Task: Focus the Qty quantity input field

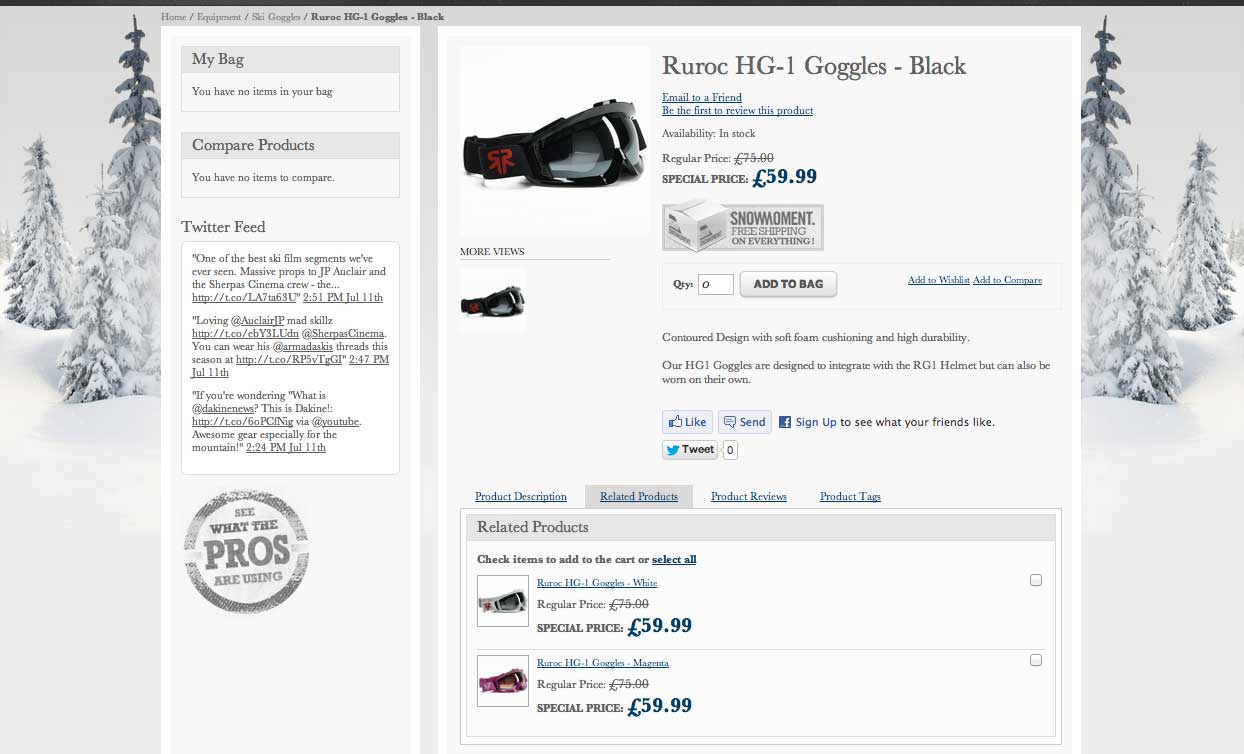Action: point(715,285)
